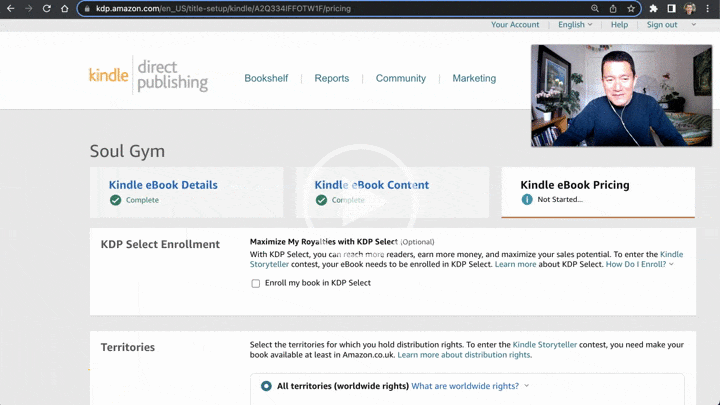720x405 pixels.
Task: Click the video play button overlay
Action: [x=360, y=202]
